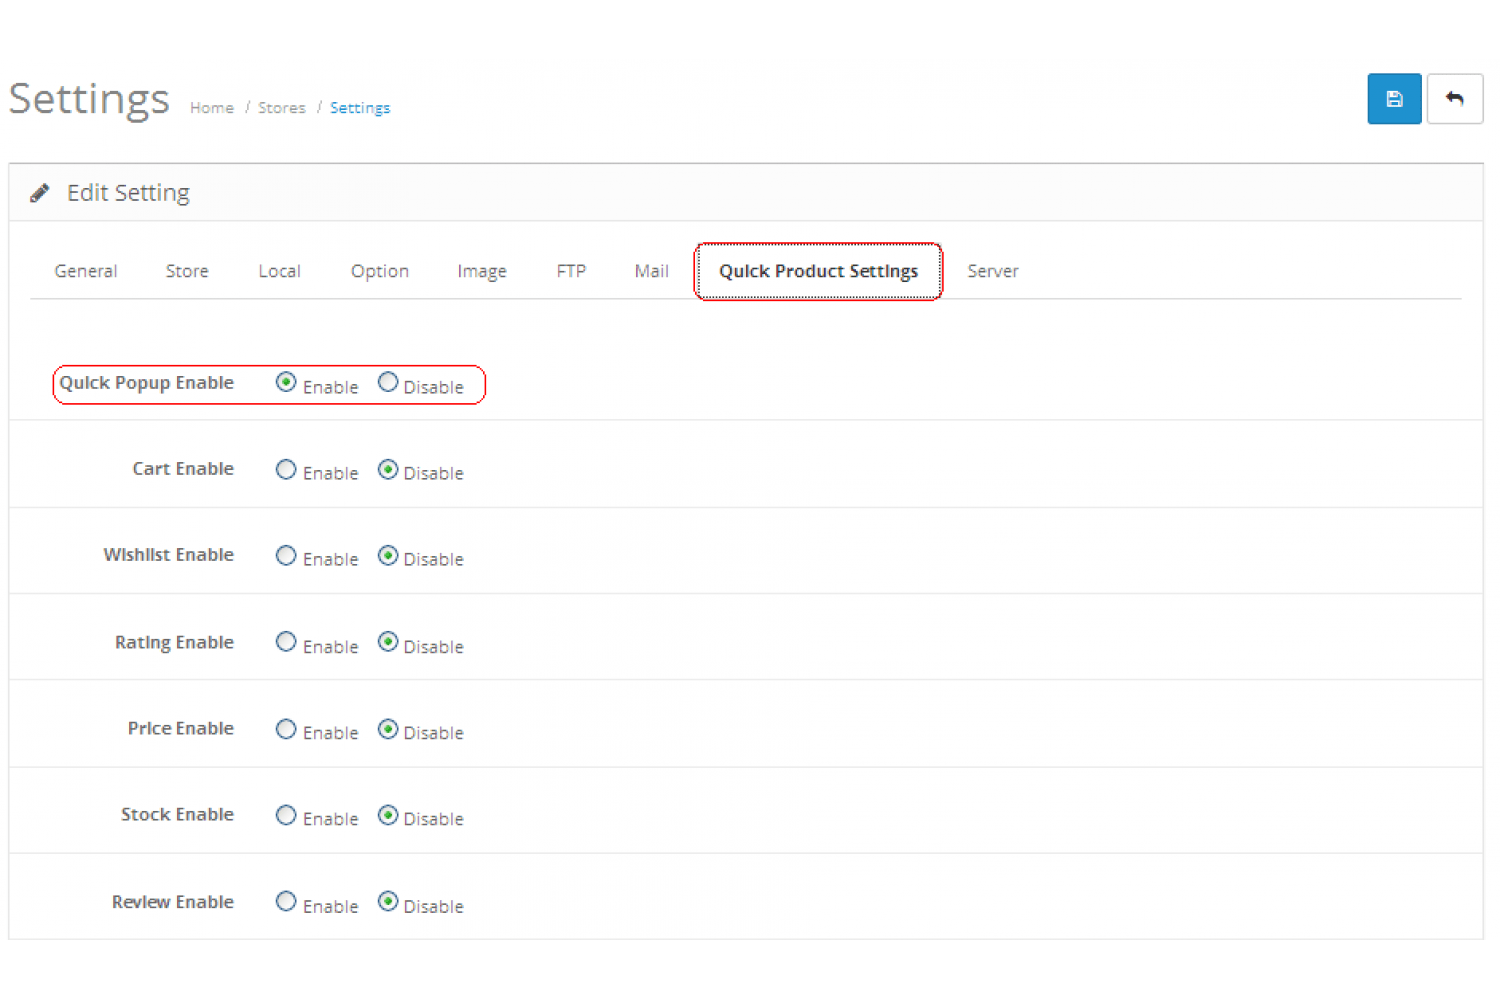
Task: Enable the Review option
Action: pos(285,901)
